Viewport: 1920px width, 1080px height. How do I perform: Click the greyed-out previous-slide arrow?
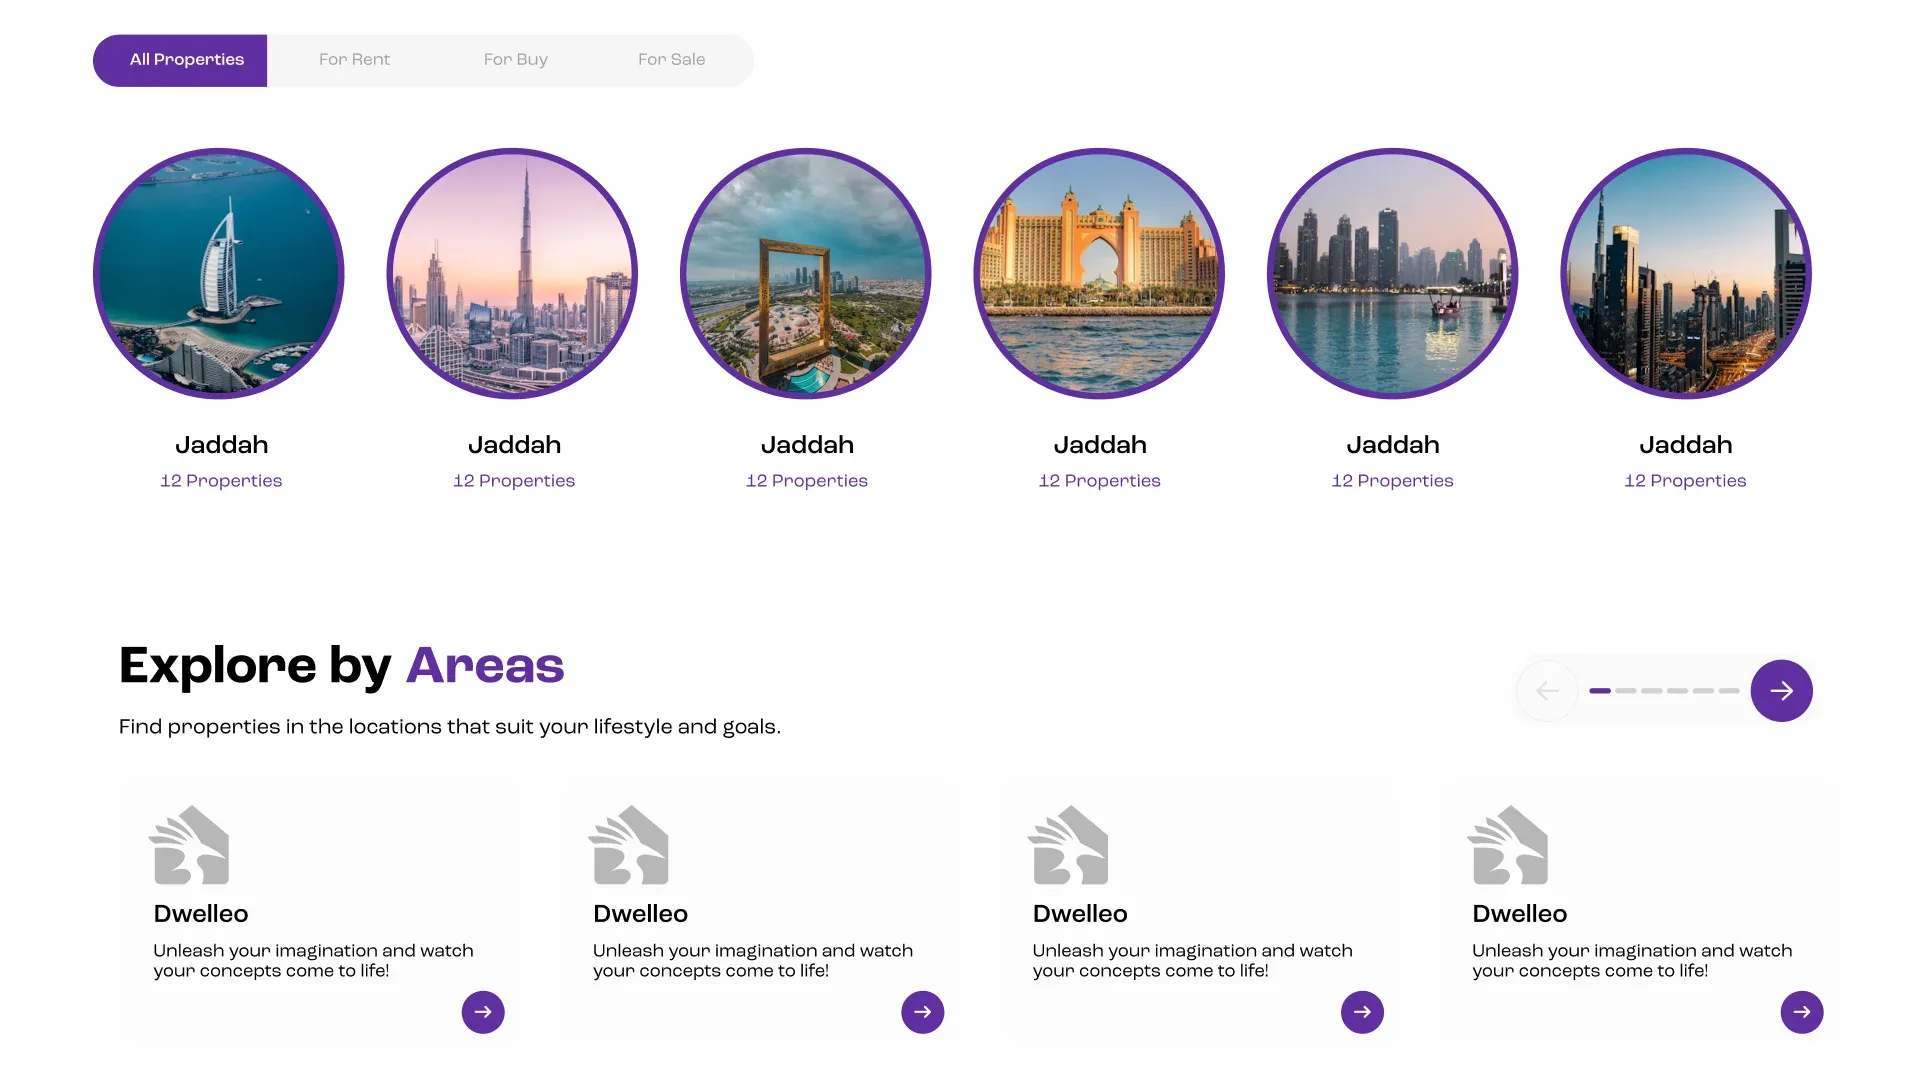pos(1547,691)
